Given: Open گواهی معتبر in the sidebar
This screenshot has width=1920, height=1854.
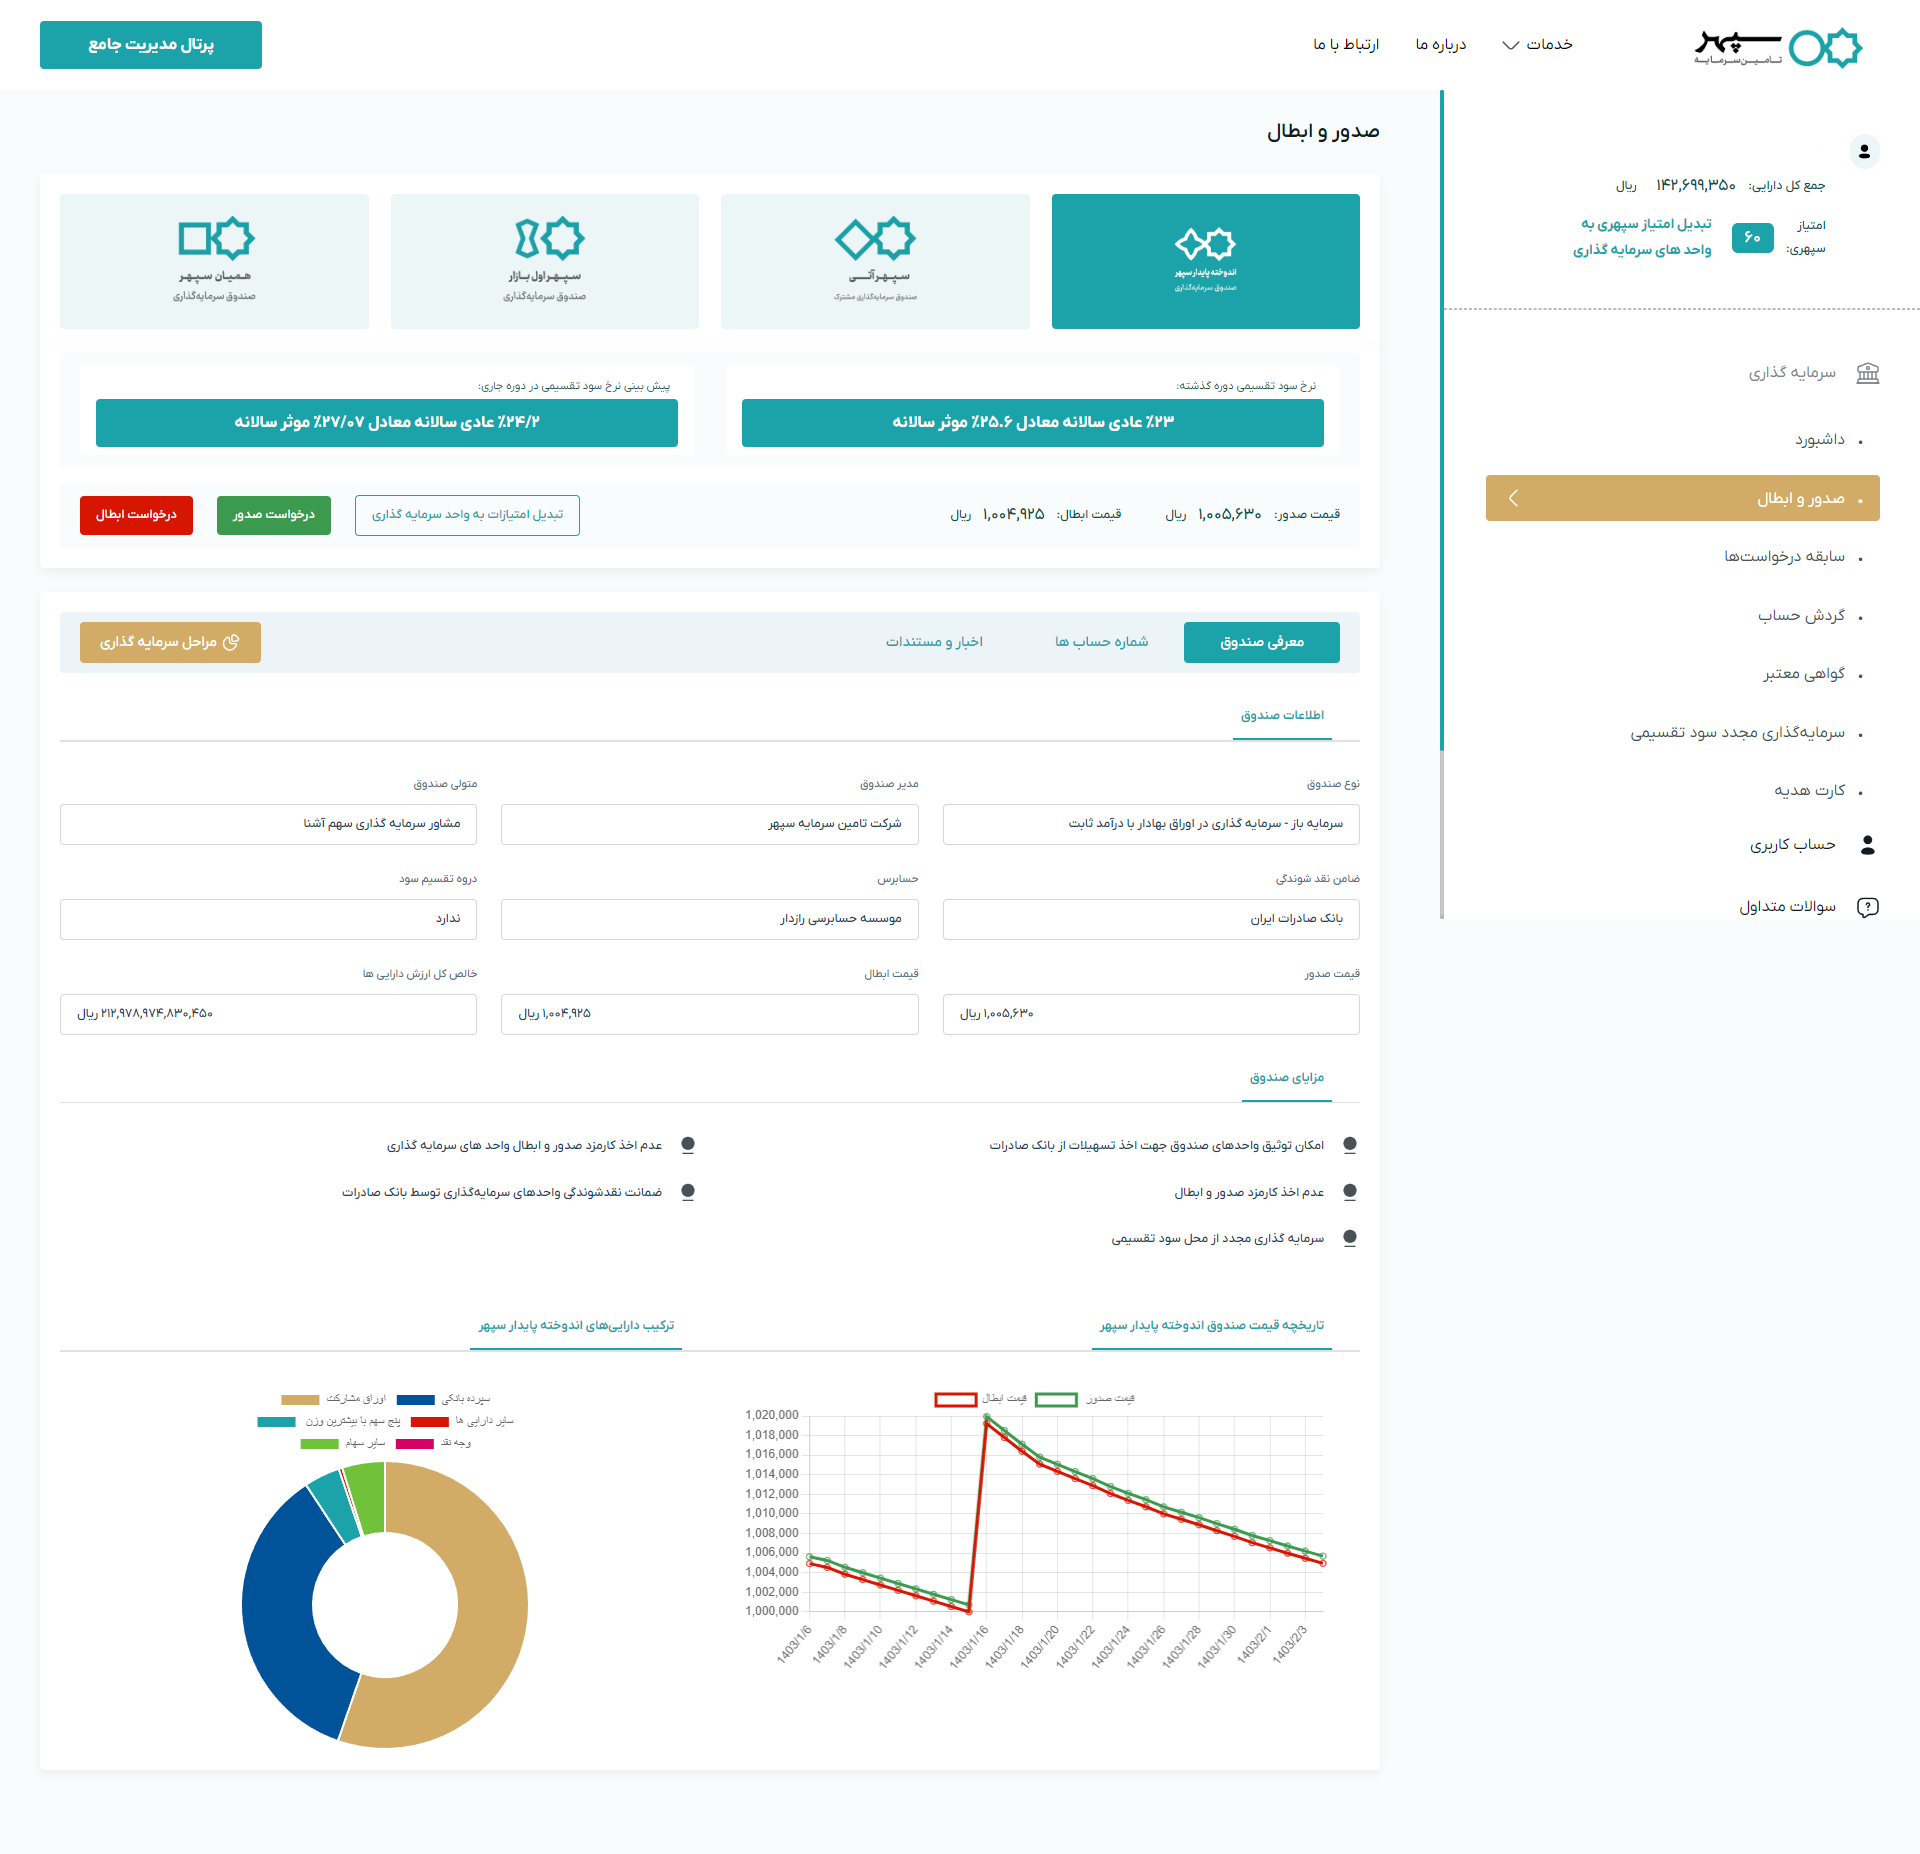Looking at the screenshot, I should click(x=1803, y=674).
